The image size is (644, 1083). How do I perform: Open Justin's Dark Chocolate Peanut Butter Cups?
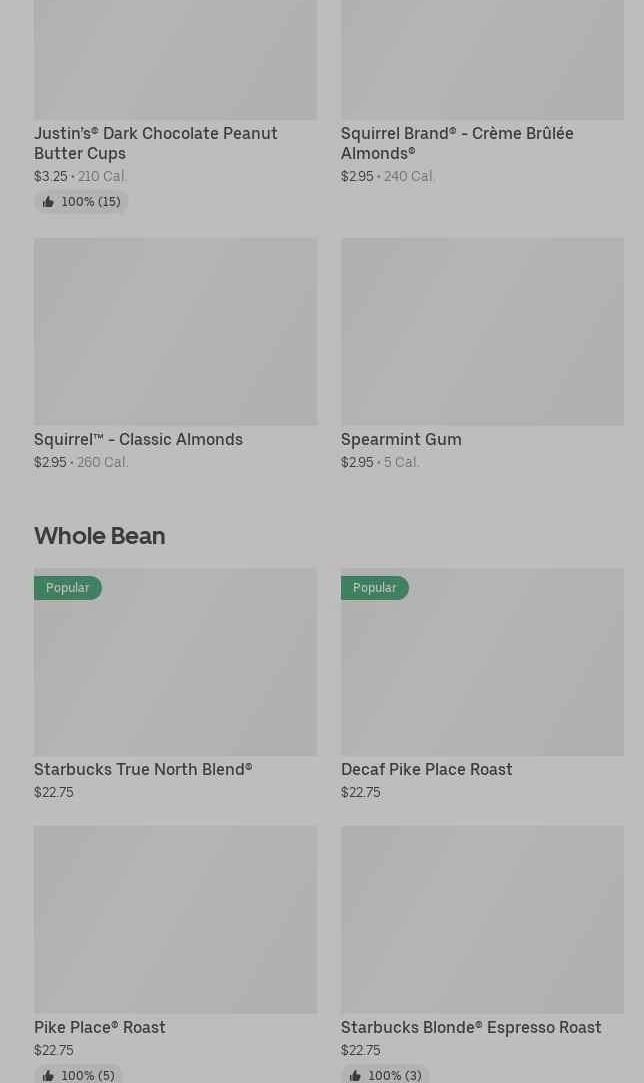[155, 143]
